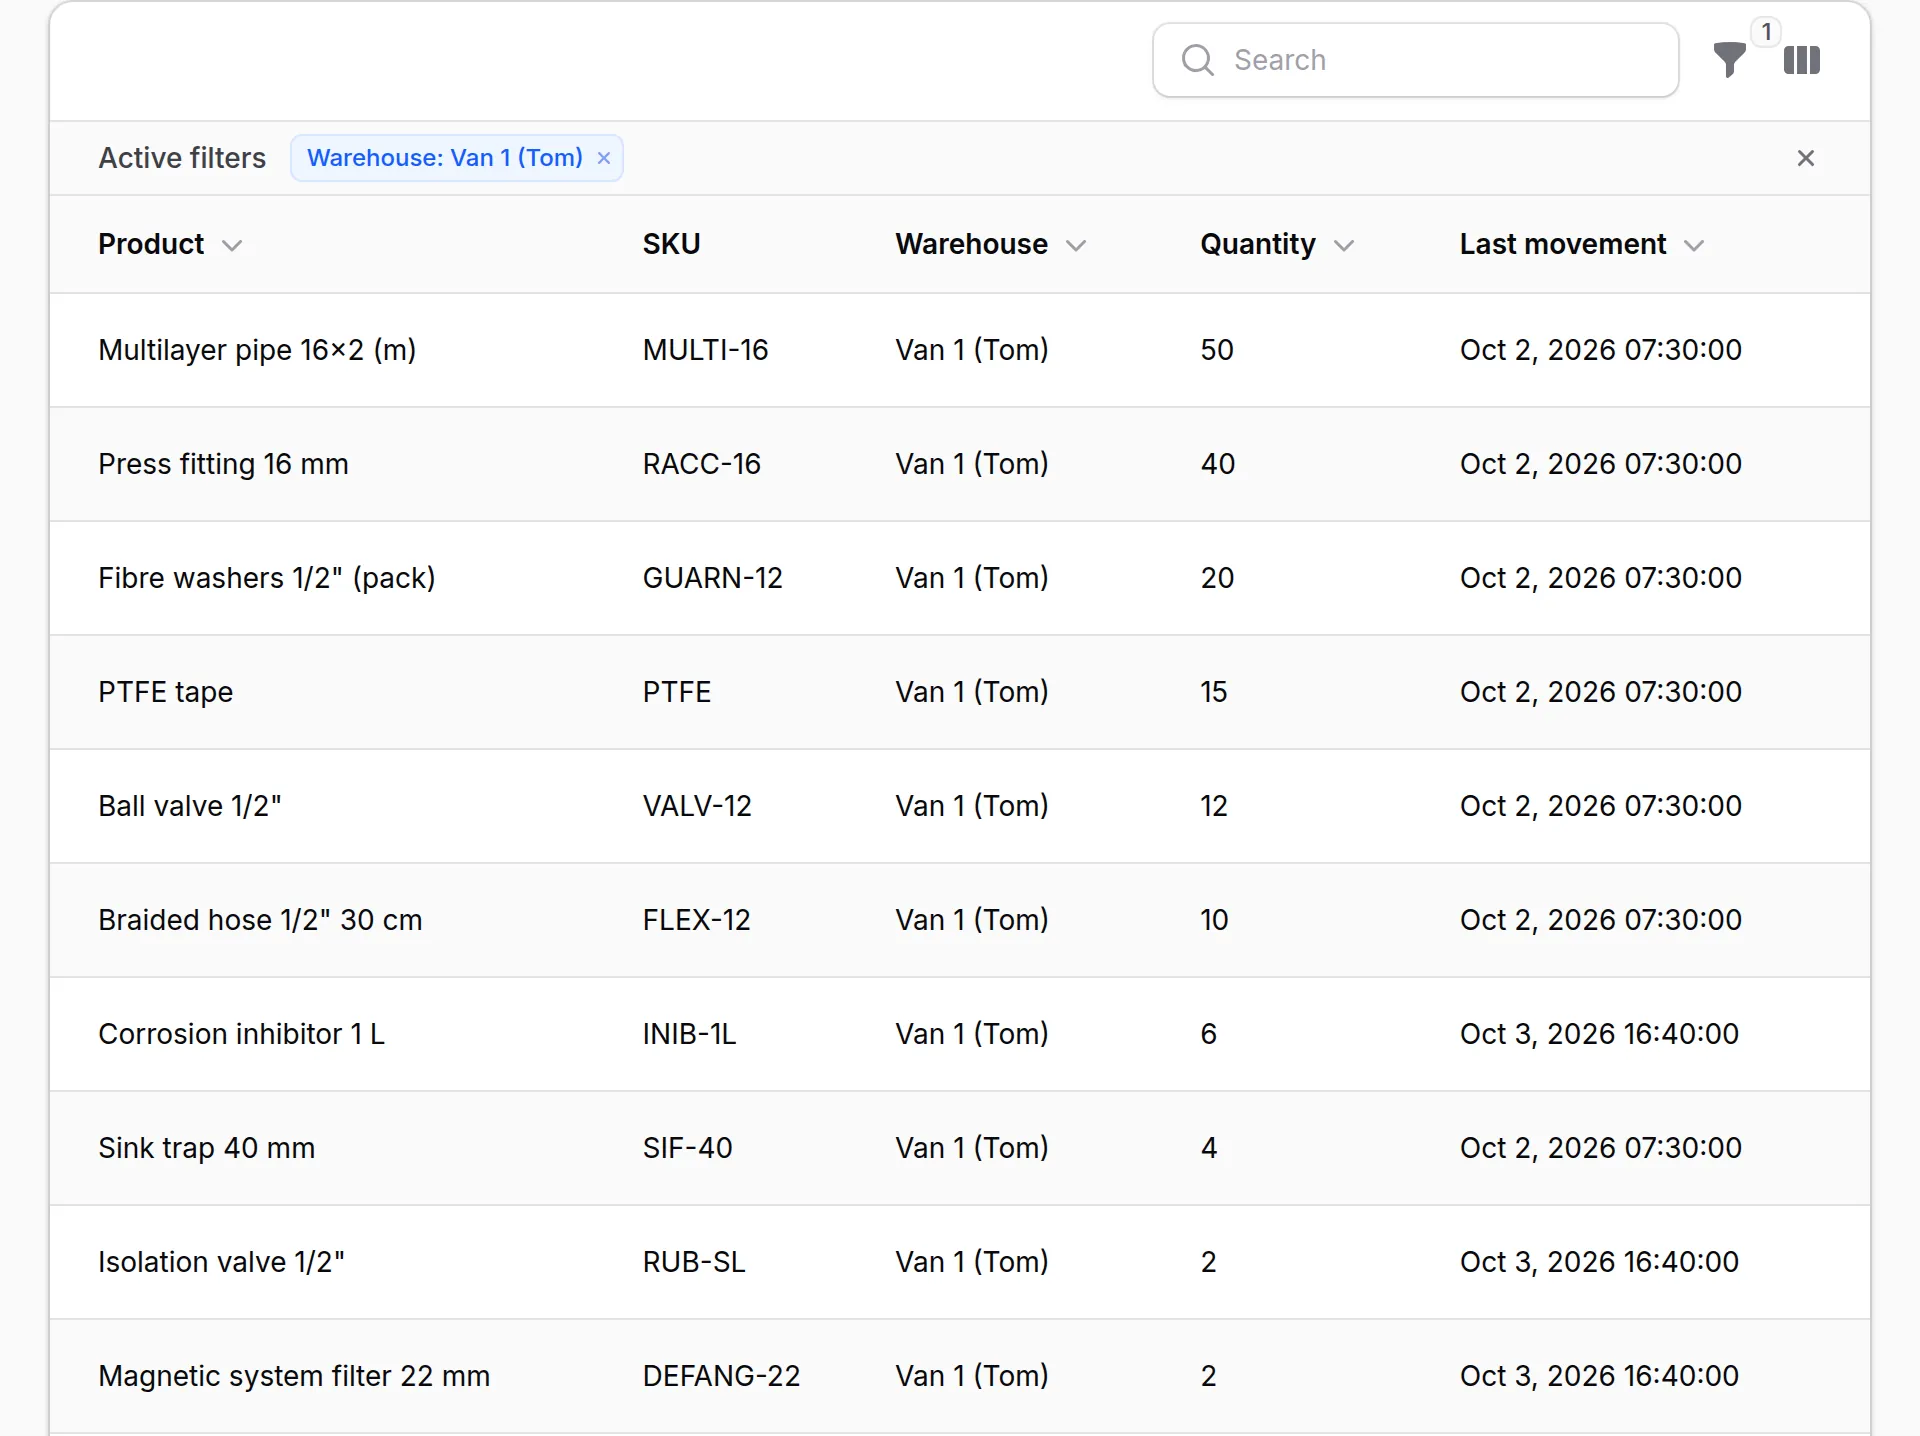Click SKU cell VALV-12
Screen dimensions: 1920x1436
point(697,806)
